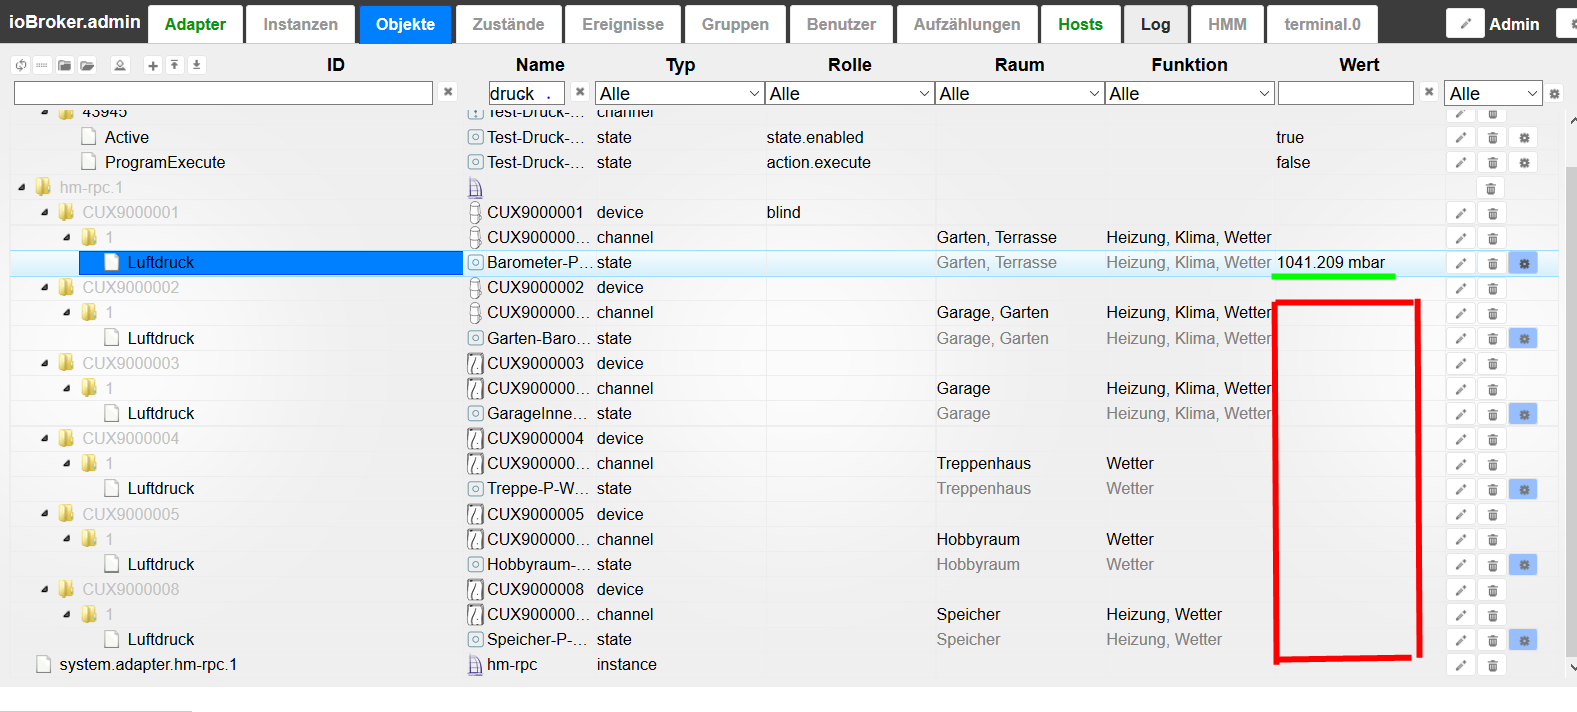The height and width of the screenshot is (712, 1577).
Task: Collapse the CUX9000001 tree node
Action: click(45, 213)
